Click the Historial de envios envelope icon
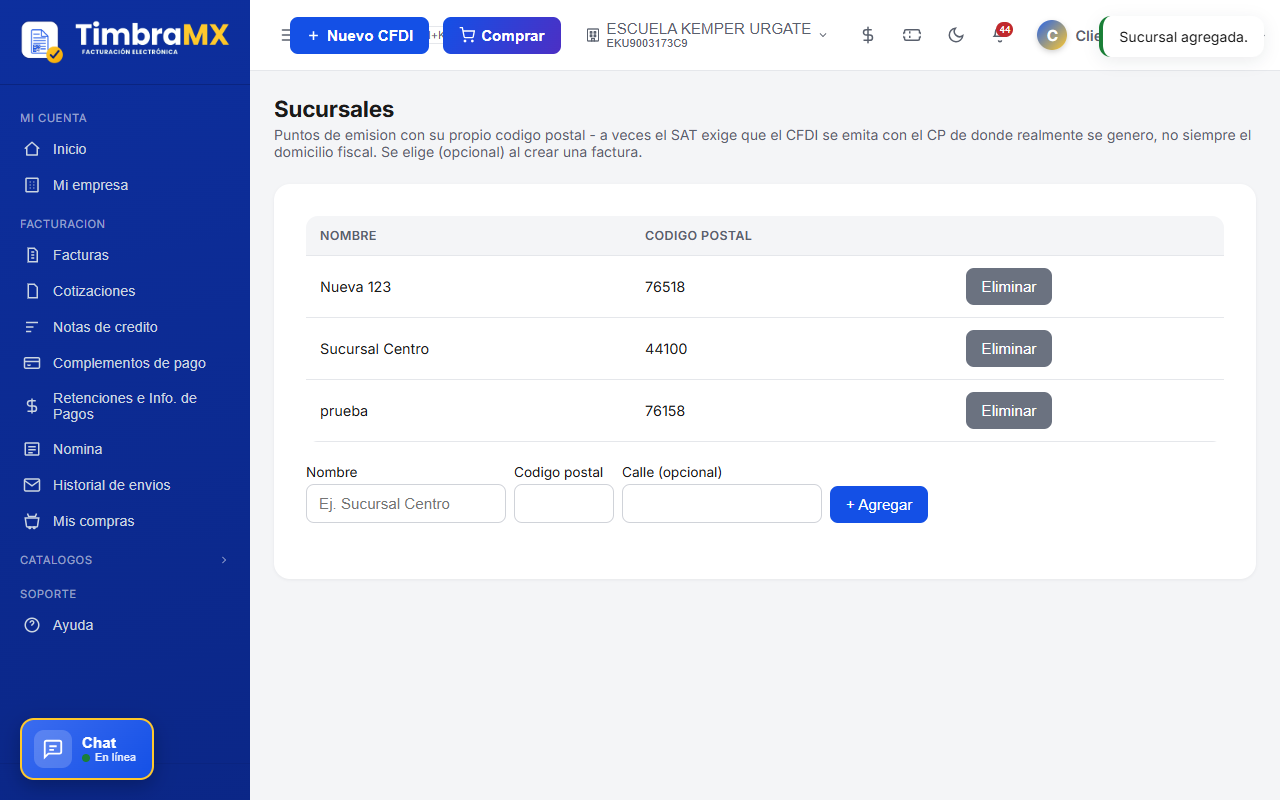The image size is (1280, 800). click(x=32, y=485)
